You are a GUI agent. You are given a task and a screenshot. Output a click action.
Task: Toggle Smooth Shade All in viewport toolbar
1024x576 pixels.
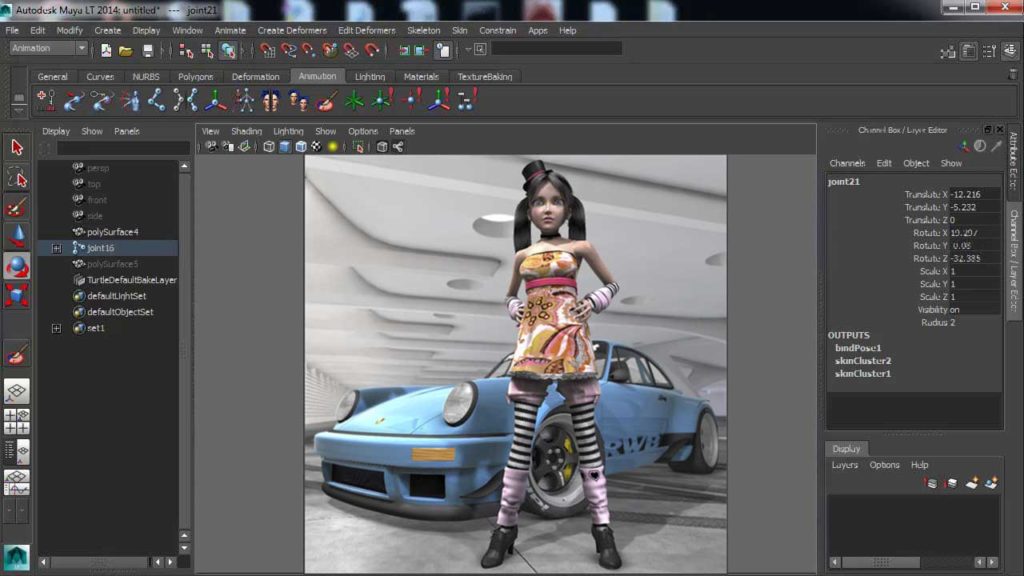click(x=285, y=147)
